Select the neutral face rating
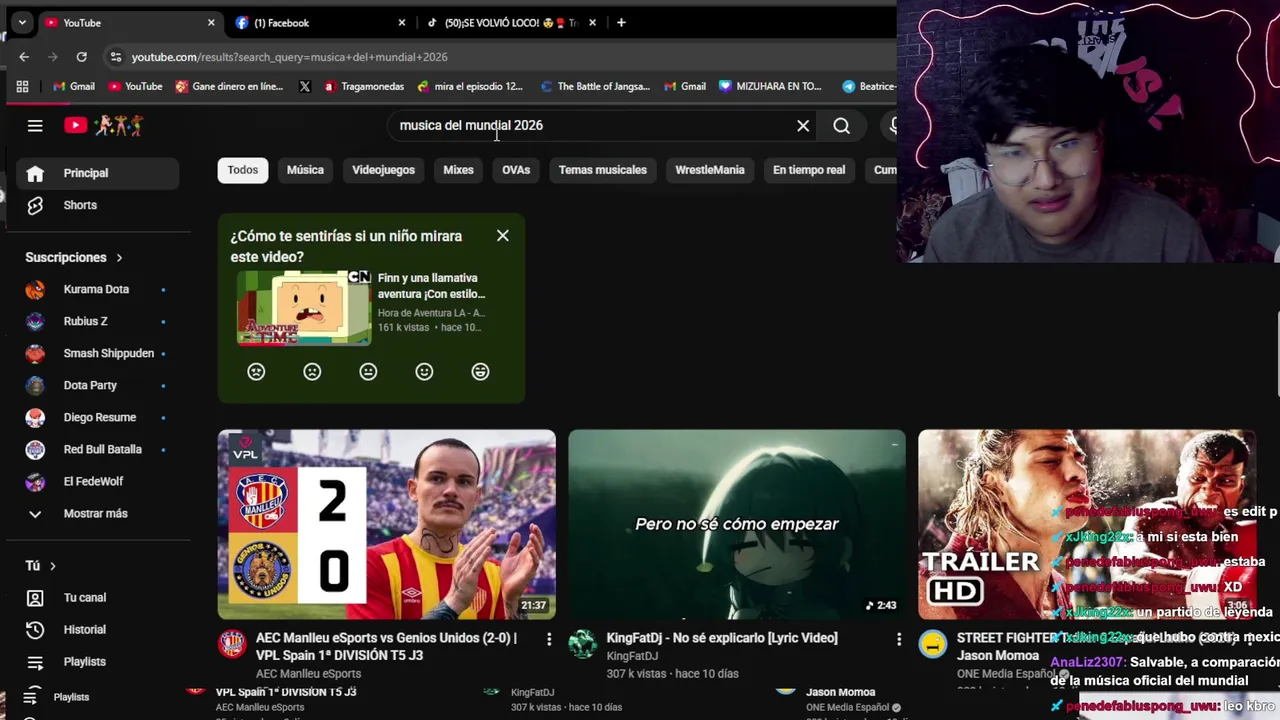The image size is (1280, 720). click(x=368, y=371)
